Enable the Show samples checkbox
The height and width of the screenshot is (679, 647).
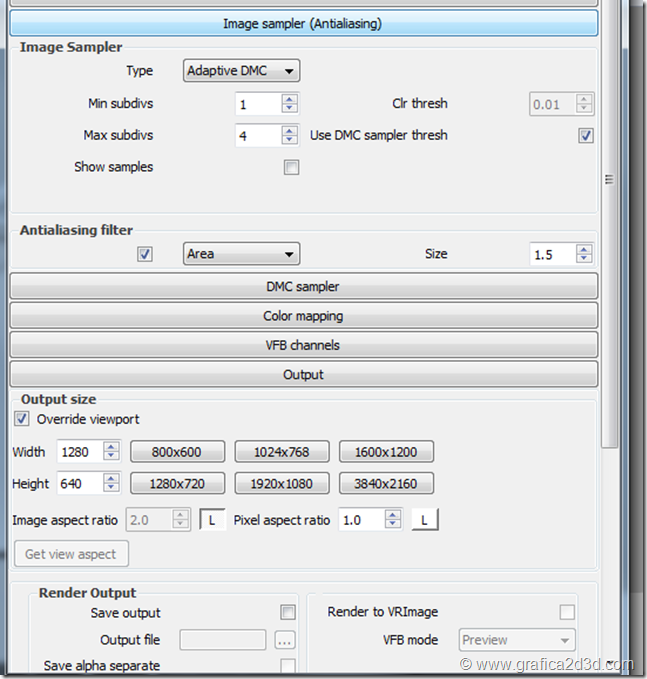coord(291,167)
